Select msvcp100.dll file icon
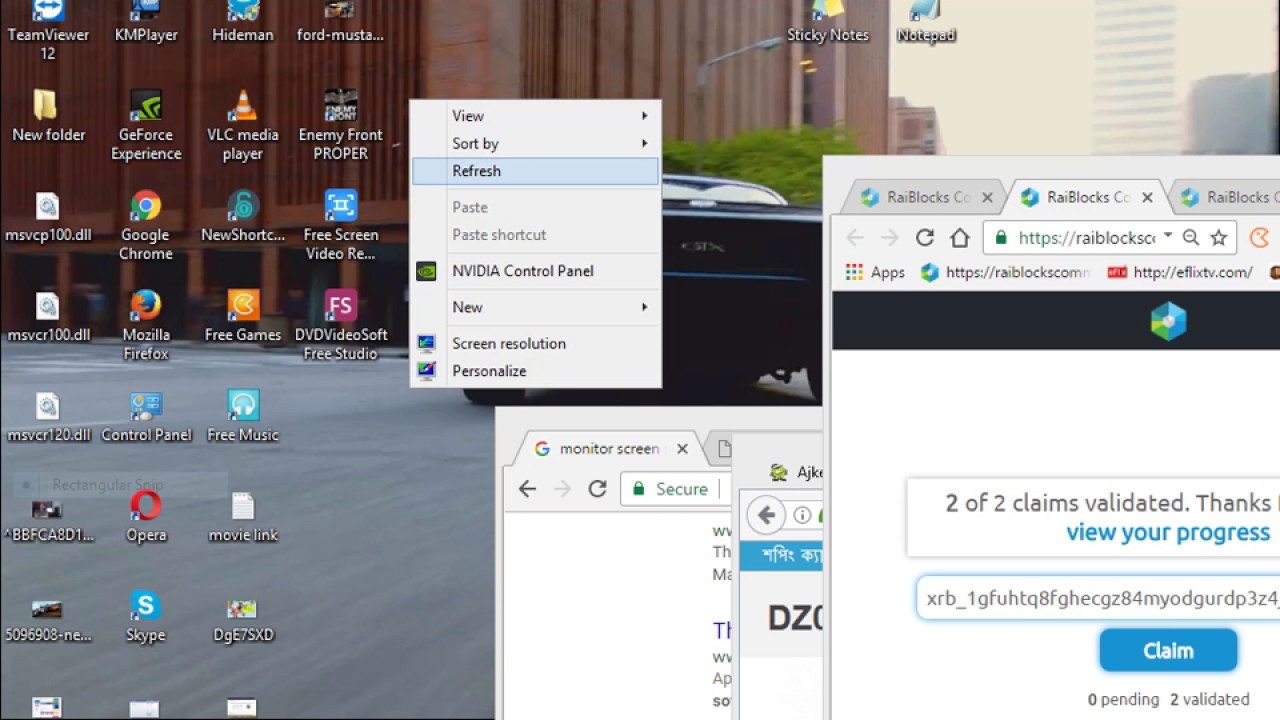 [x=48, y=216]
